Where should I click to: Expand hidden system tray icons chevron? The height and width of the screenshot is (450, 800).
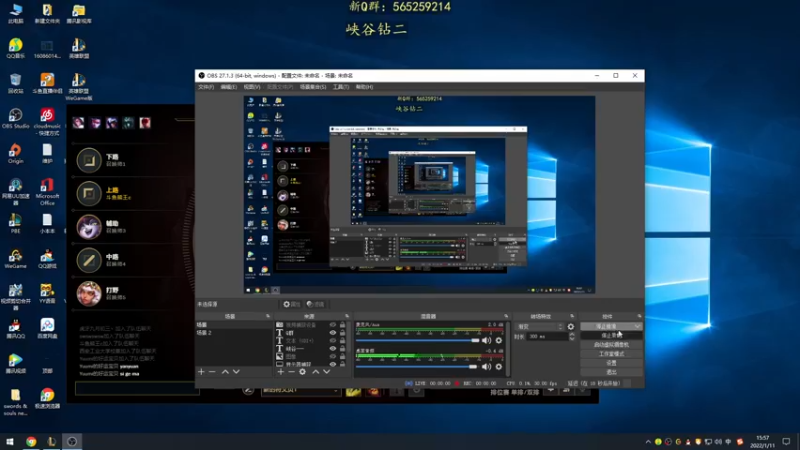tap(648, 442)
